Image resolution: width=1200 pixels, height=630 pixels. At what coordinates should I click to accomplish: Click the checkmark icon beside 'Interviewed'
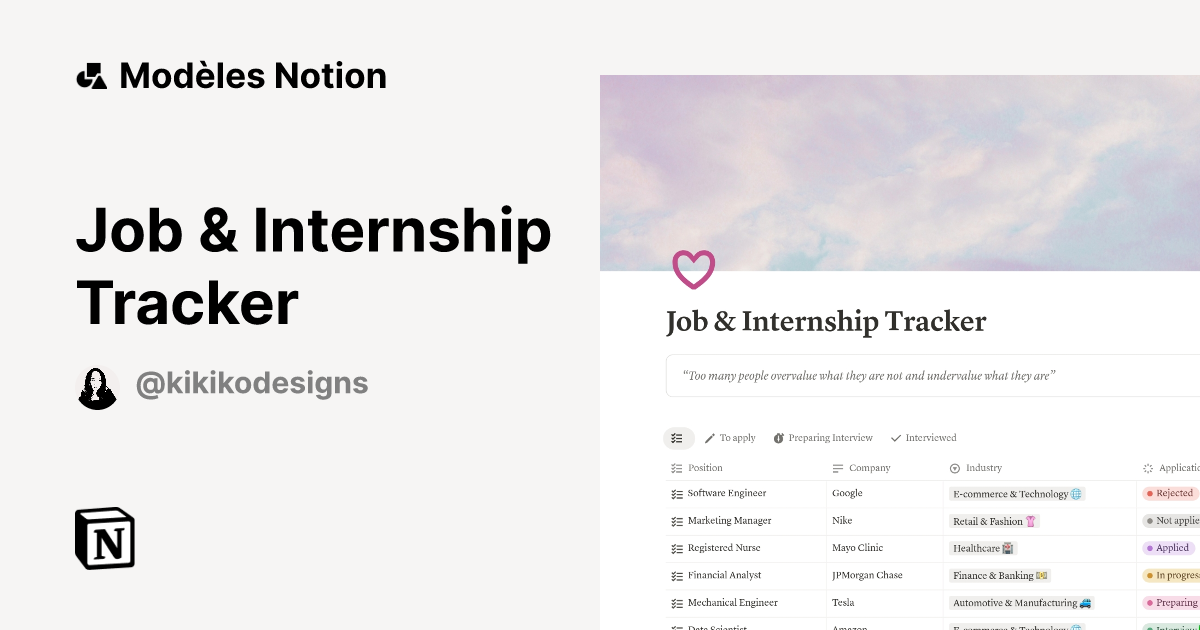tap(895, 438)
